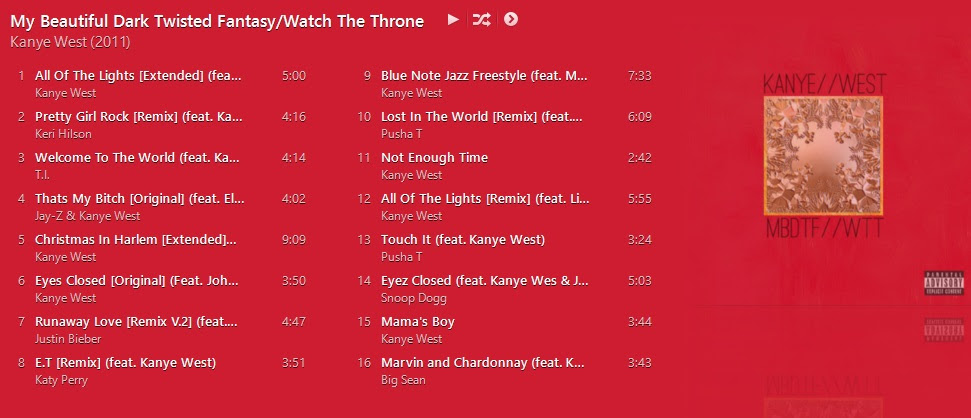Play the album with the play icon
Image resolution: width=971 pixels, height=418 pixels.
[453, 20]
